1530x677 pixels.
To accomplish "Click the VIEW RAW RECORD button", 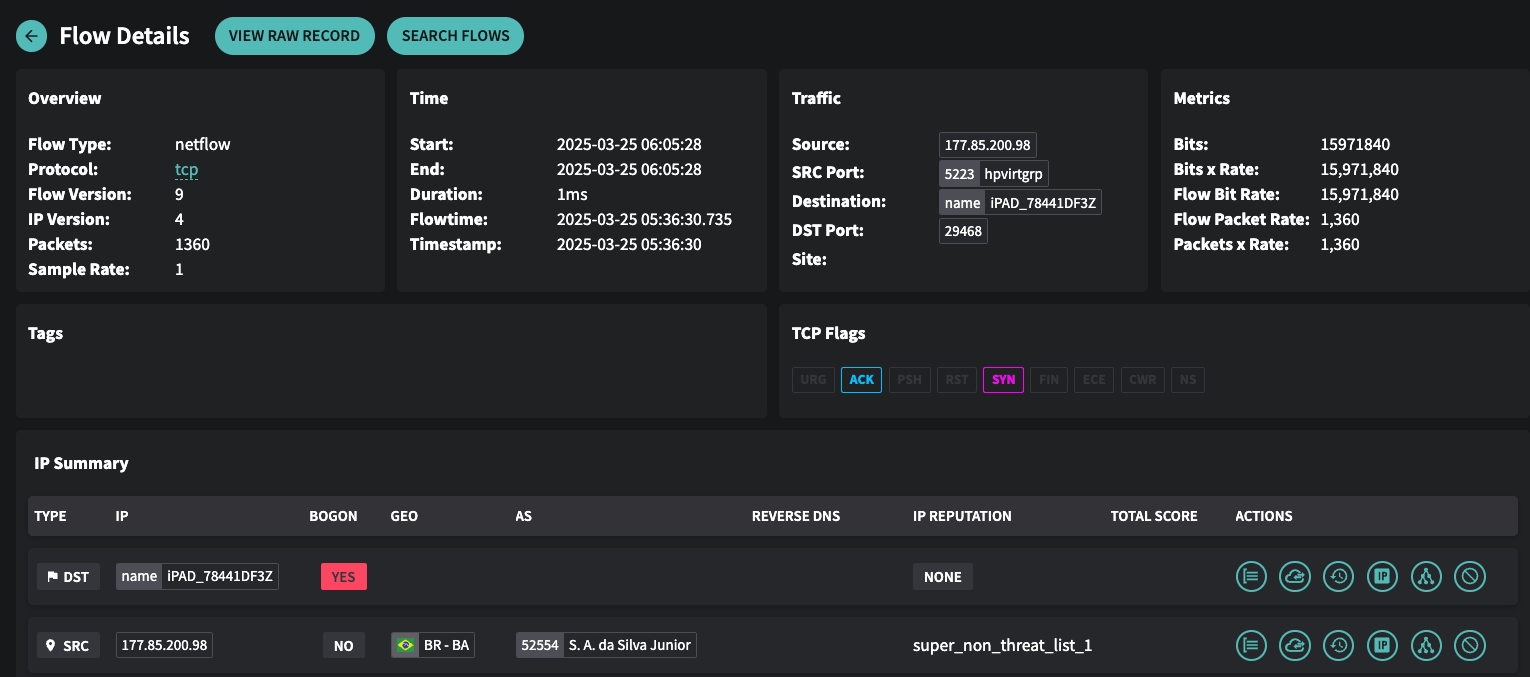I will click(294, 36).
